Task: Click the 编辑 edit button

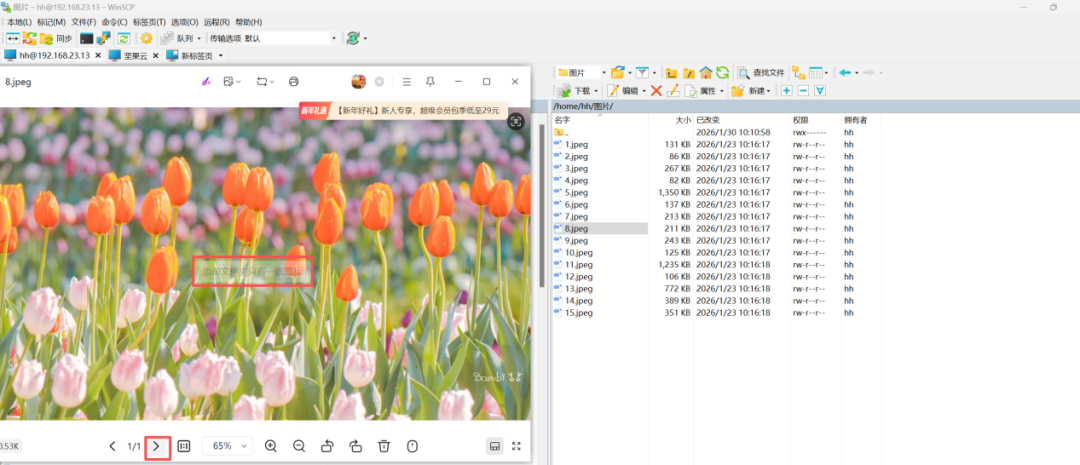Action: click(623, 90)
